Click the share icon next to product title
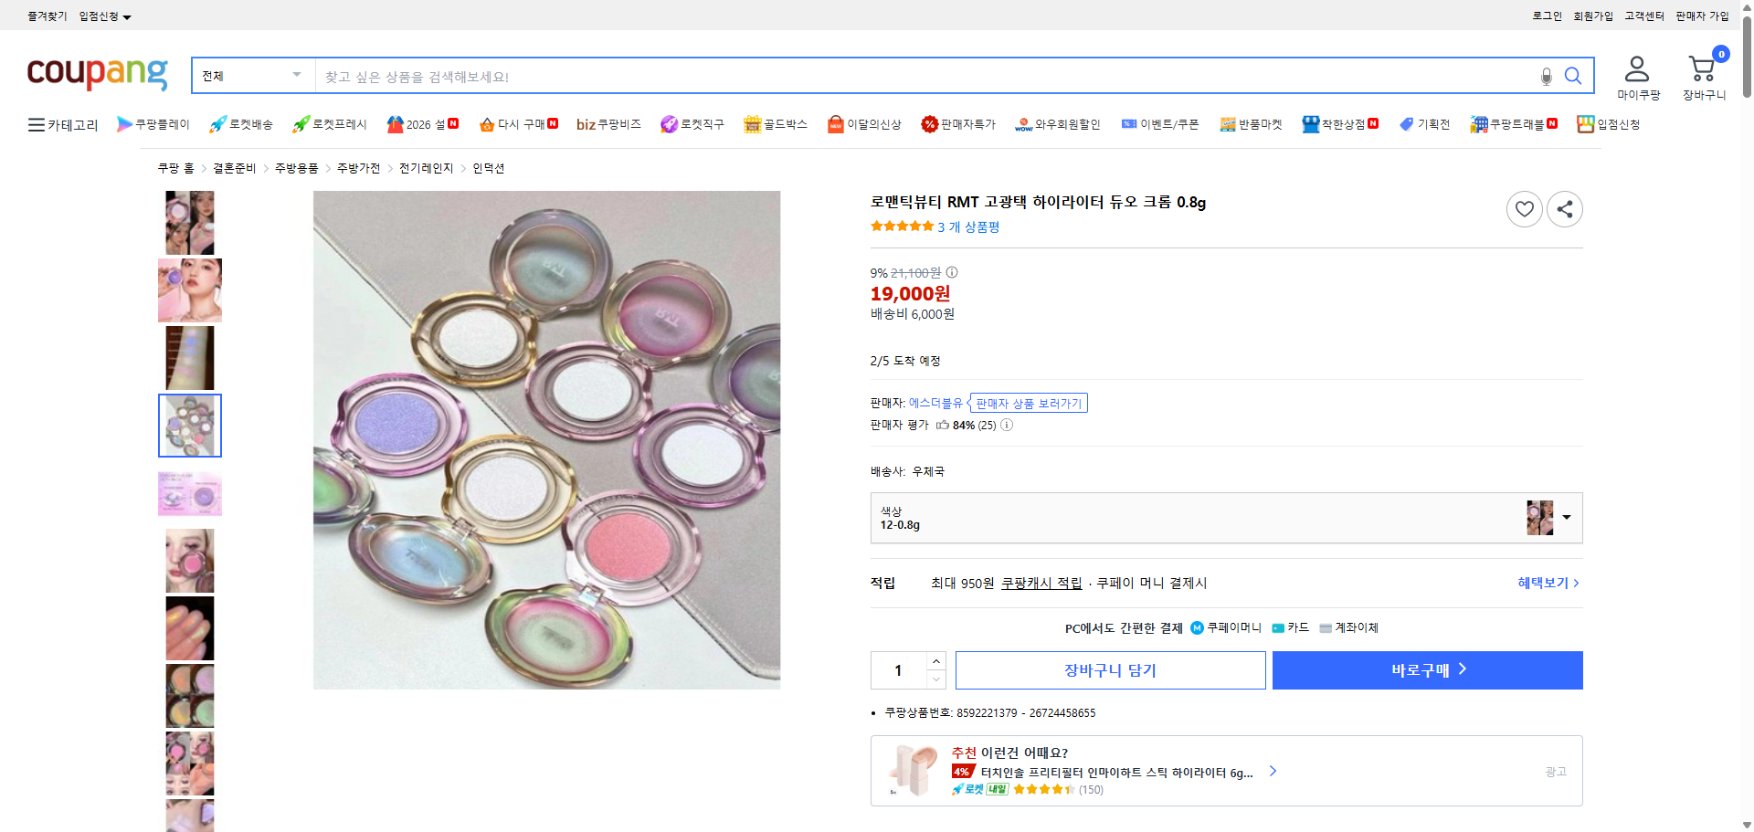This screenshot has height=832, width=1754. tap(1565, 209)
